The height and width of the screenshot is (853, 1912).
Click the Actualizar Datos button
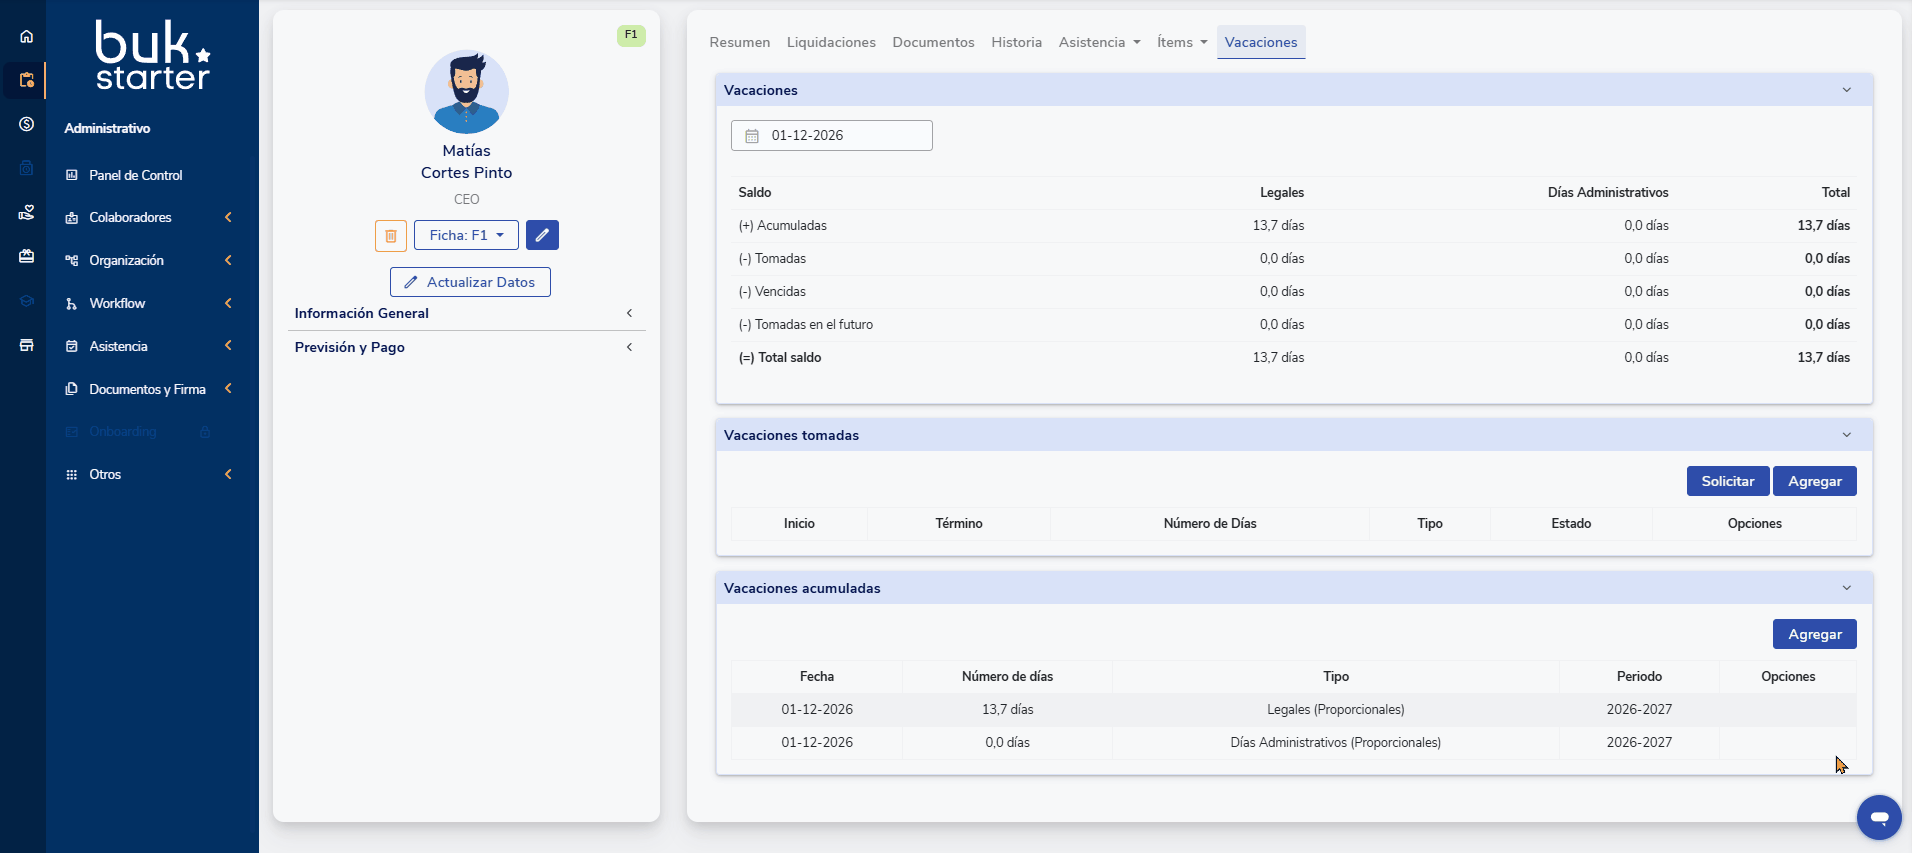[x=470, y=282]
